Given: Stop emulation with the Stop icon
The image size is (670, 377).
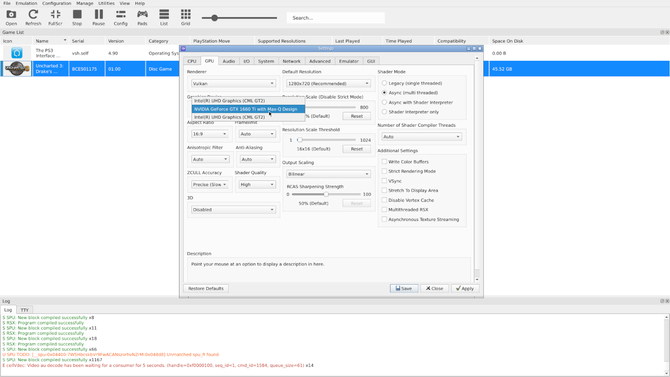Looking at the screenshot, I should [x=77, y=18].
